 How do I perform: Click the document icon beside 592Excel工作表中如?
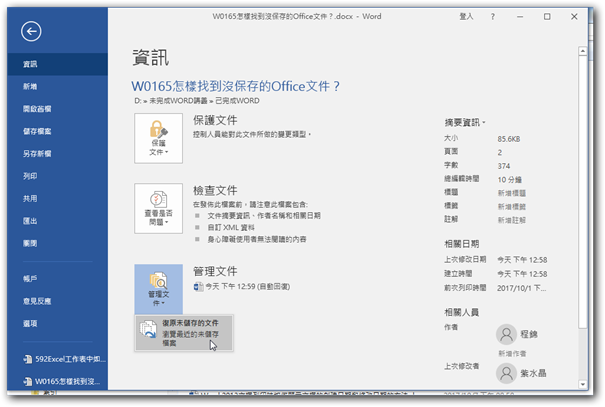[x=27, y=359]
